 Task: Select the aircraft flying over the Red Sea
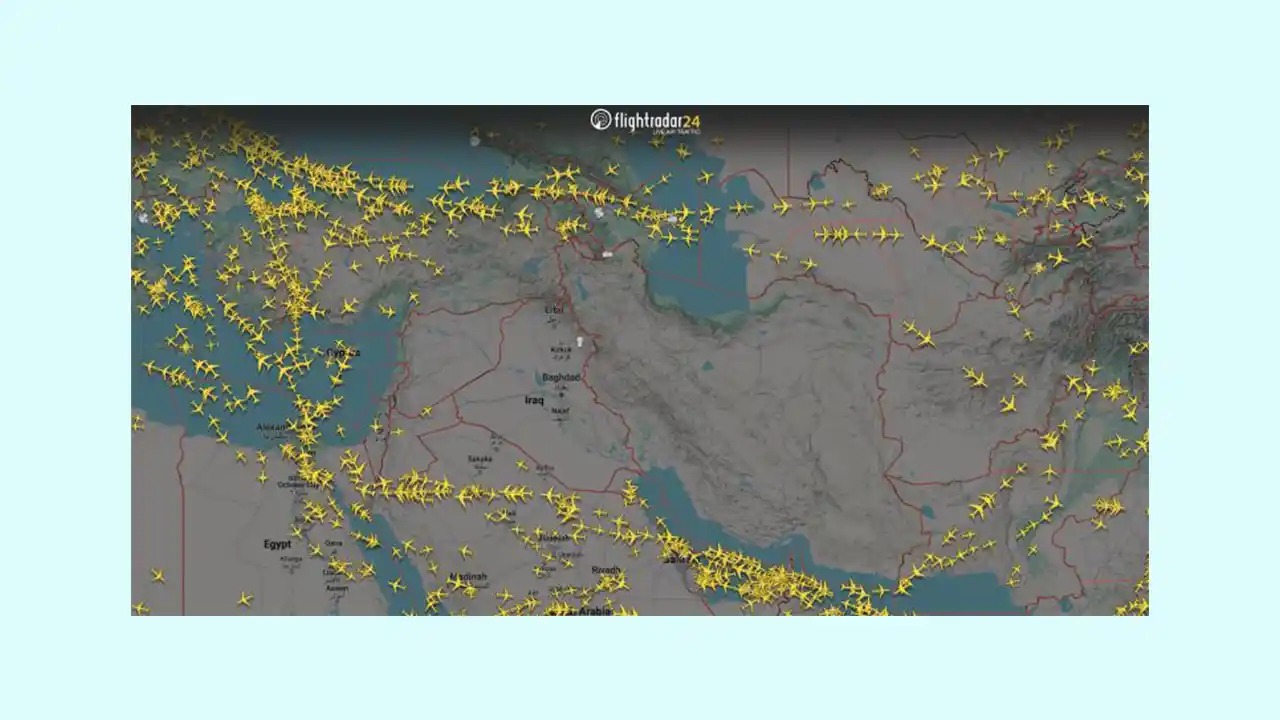(x=397, y=583)
